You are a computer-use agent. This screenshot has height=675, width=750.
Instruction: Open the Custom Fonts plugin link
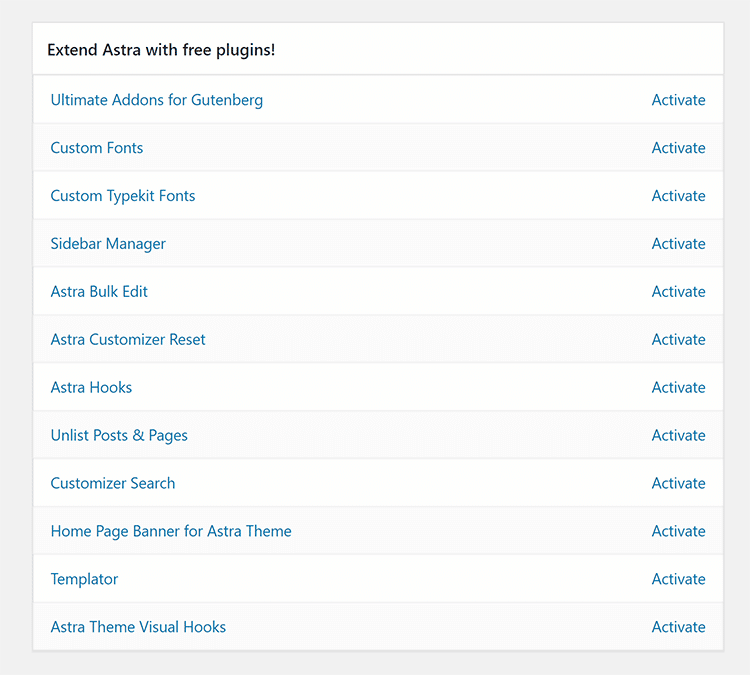pos(97,148)
